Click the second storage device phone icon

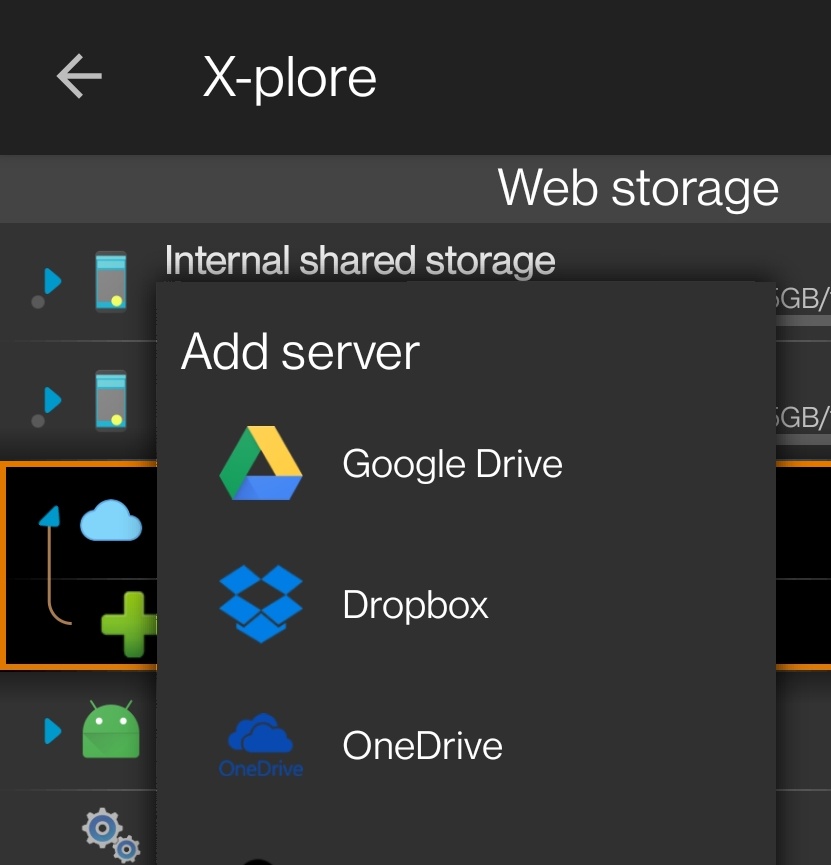tap(111, 400)
